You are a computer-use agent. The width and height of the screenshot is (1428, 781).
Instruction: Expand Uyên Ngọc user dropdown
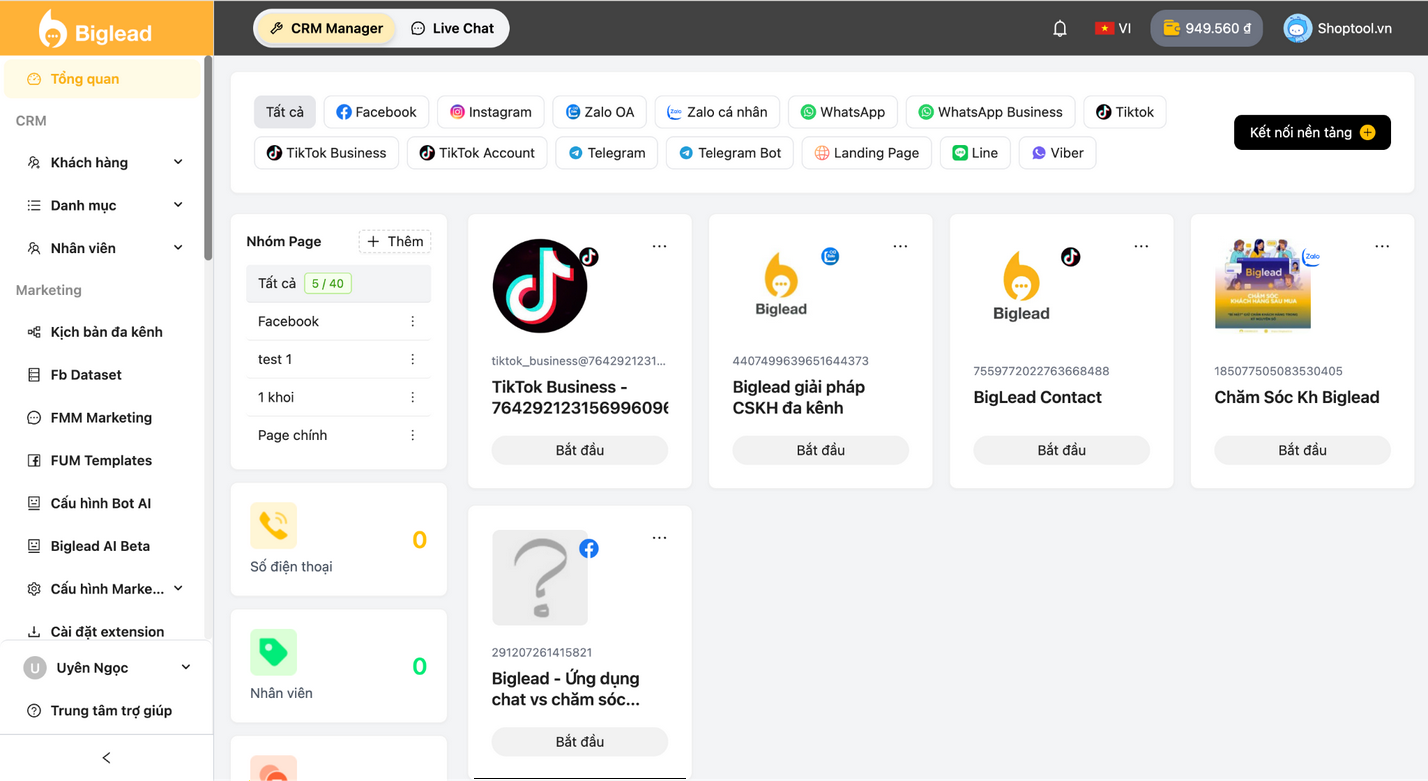[x=106, y=668]
